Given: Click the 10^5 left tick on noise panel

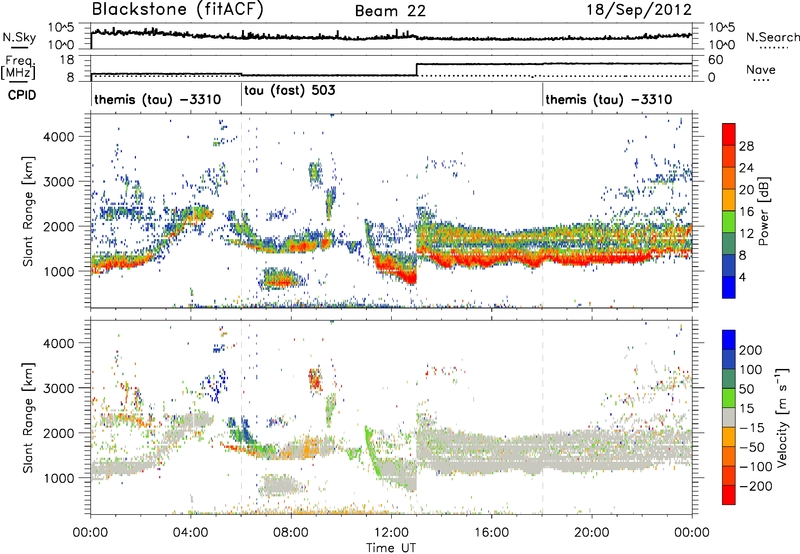Looking at the screenshot, I should tap(61, 28).
